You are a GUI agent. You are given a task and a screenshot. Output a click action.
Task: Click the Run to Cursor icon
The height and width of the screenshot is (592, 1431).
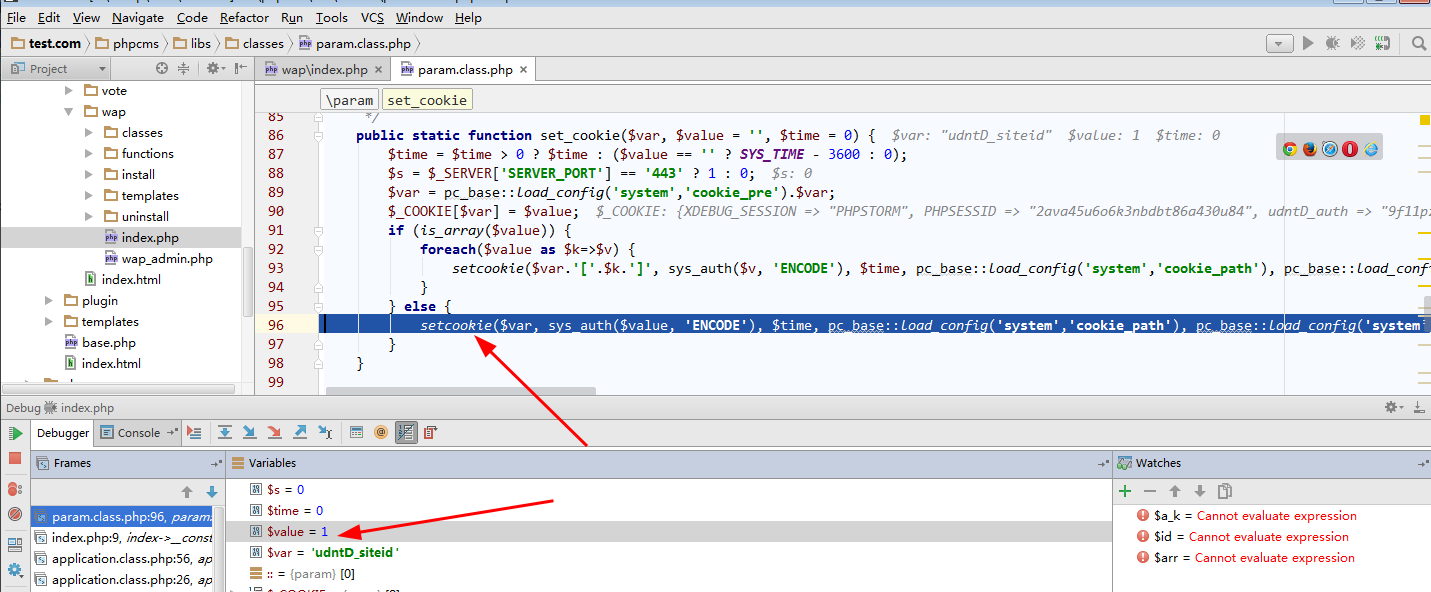[324, 432]
